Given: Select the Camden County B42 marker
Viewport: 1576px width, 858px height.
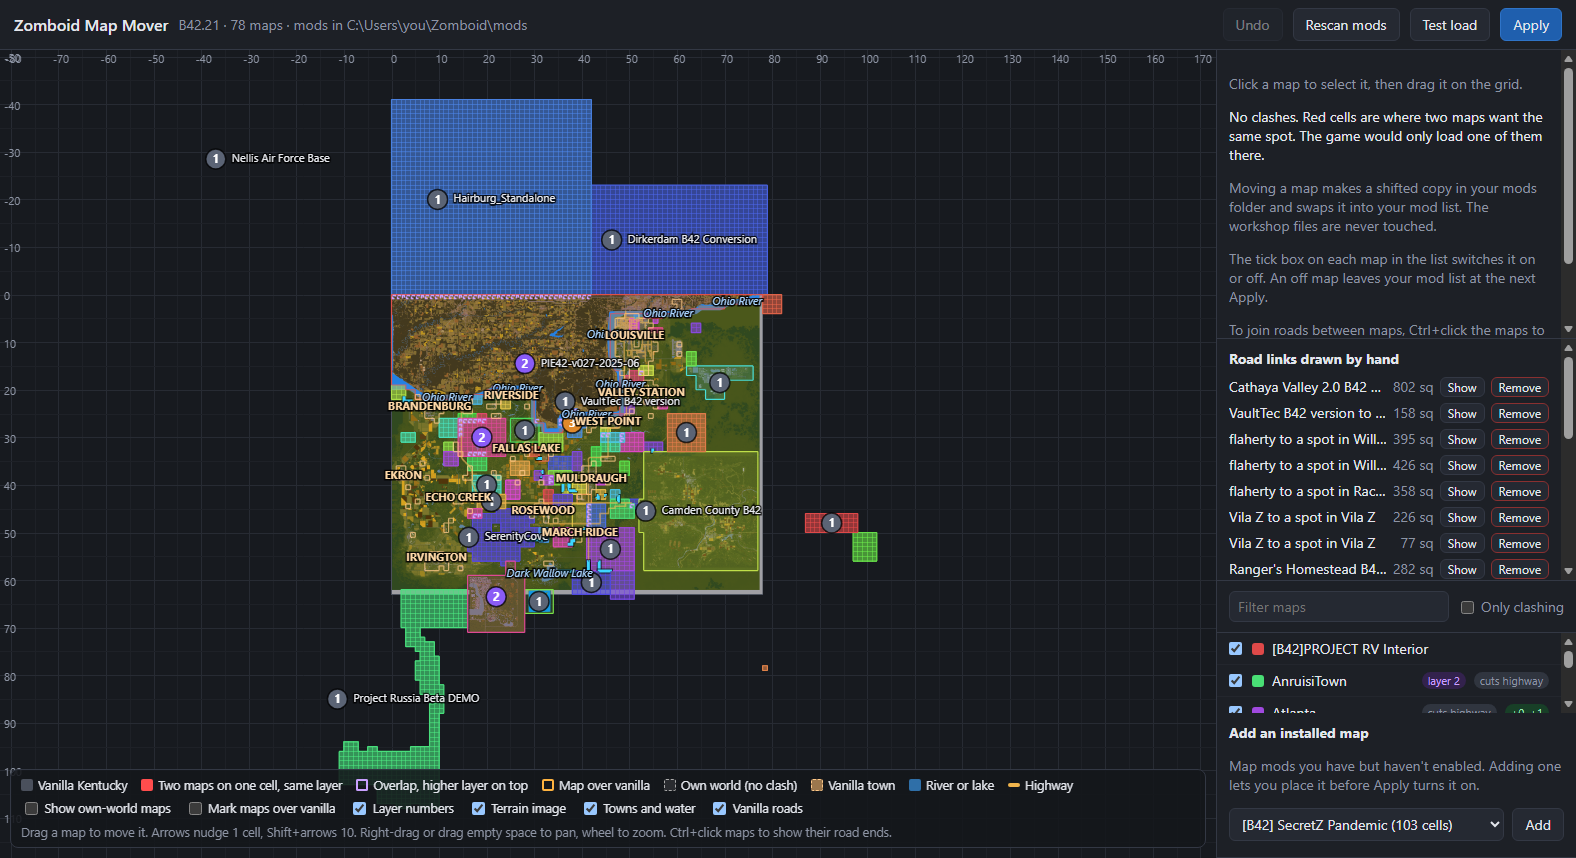Looking at the screenshot, I should (645, 511).
